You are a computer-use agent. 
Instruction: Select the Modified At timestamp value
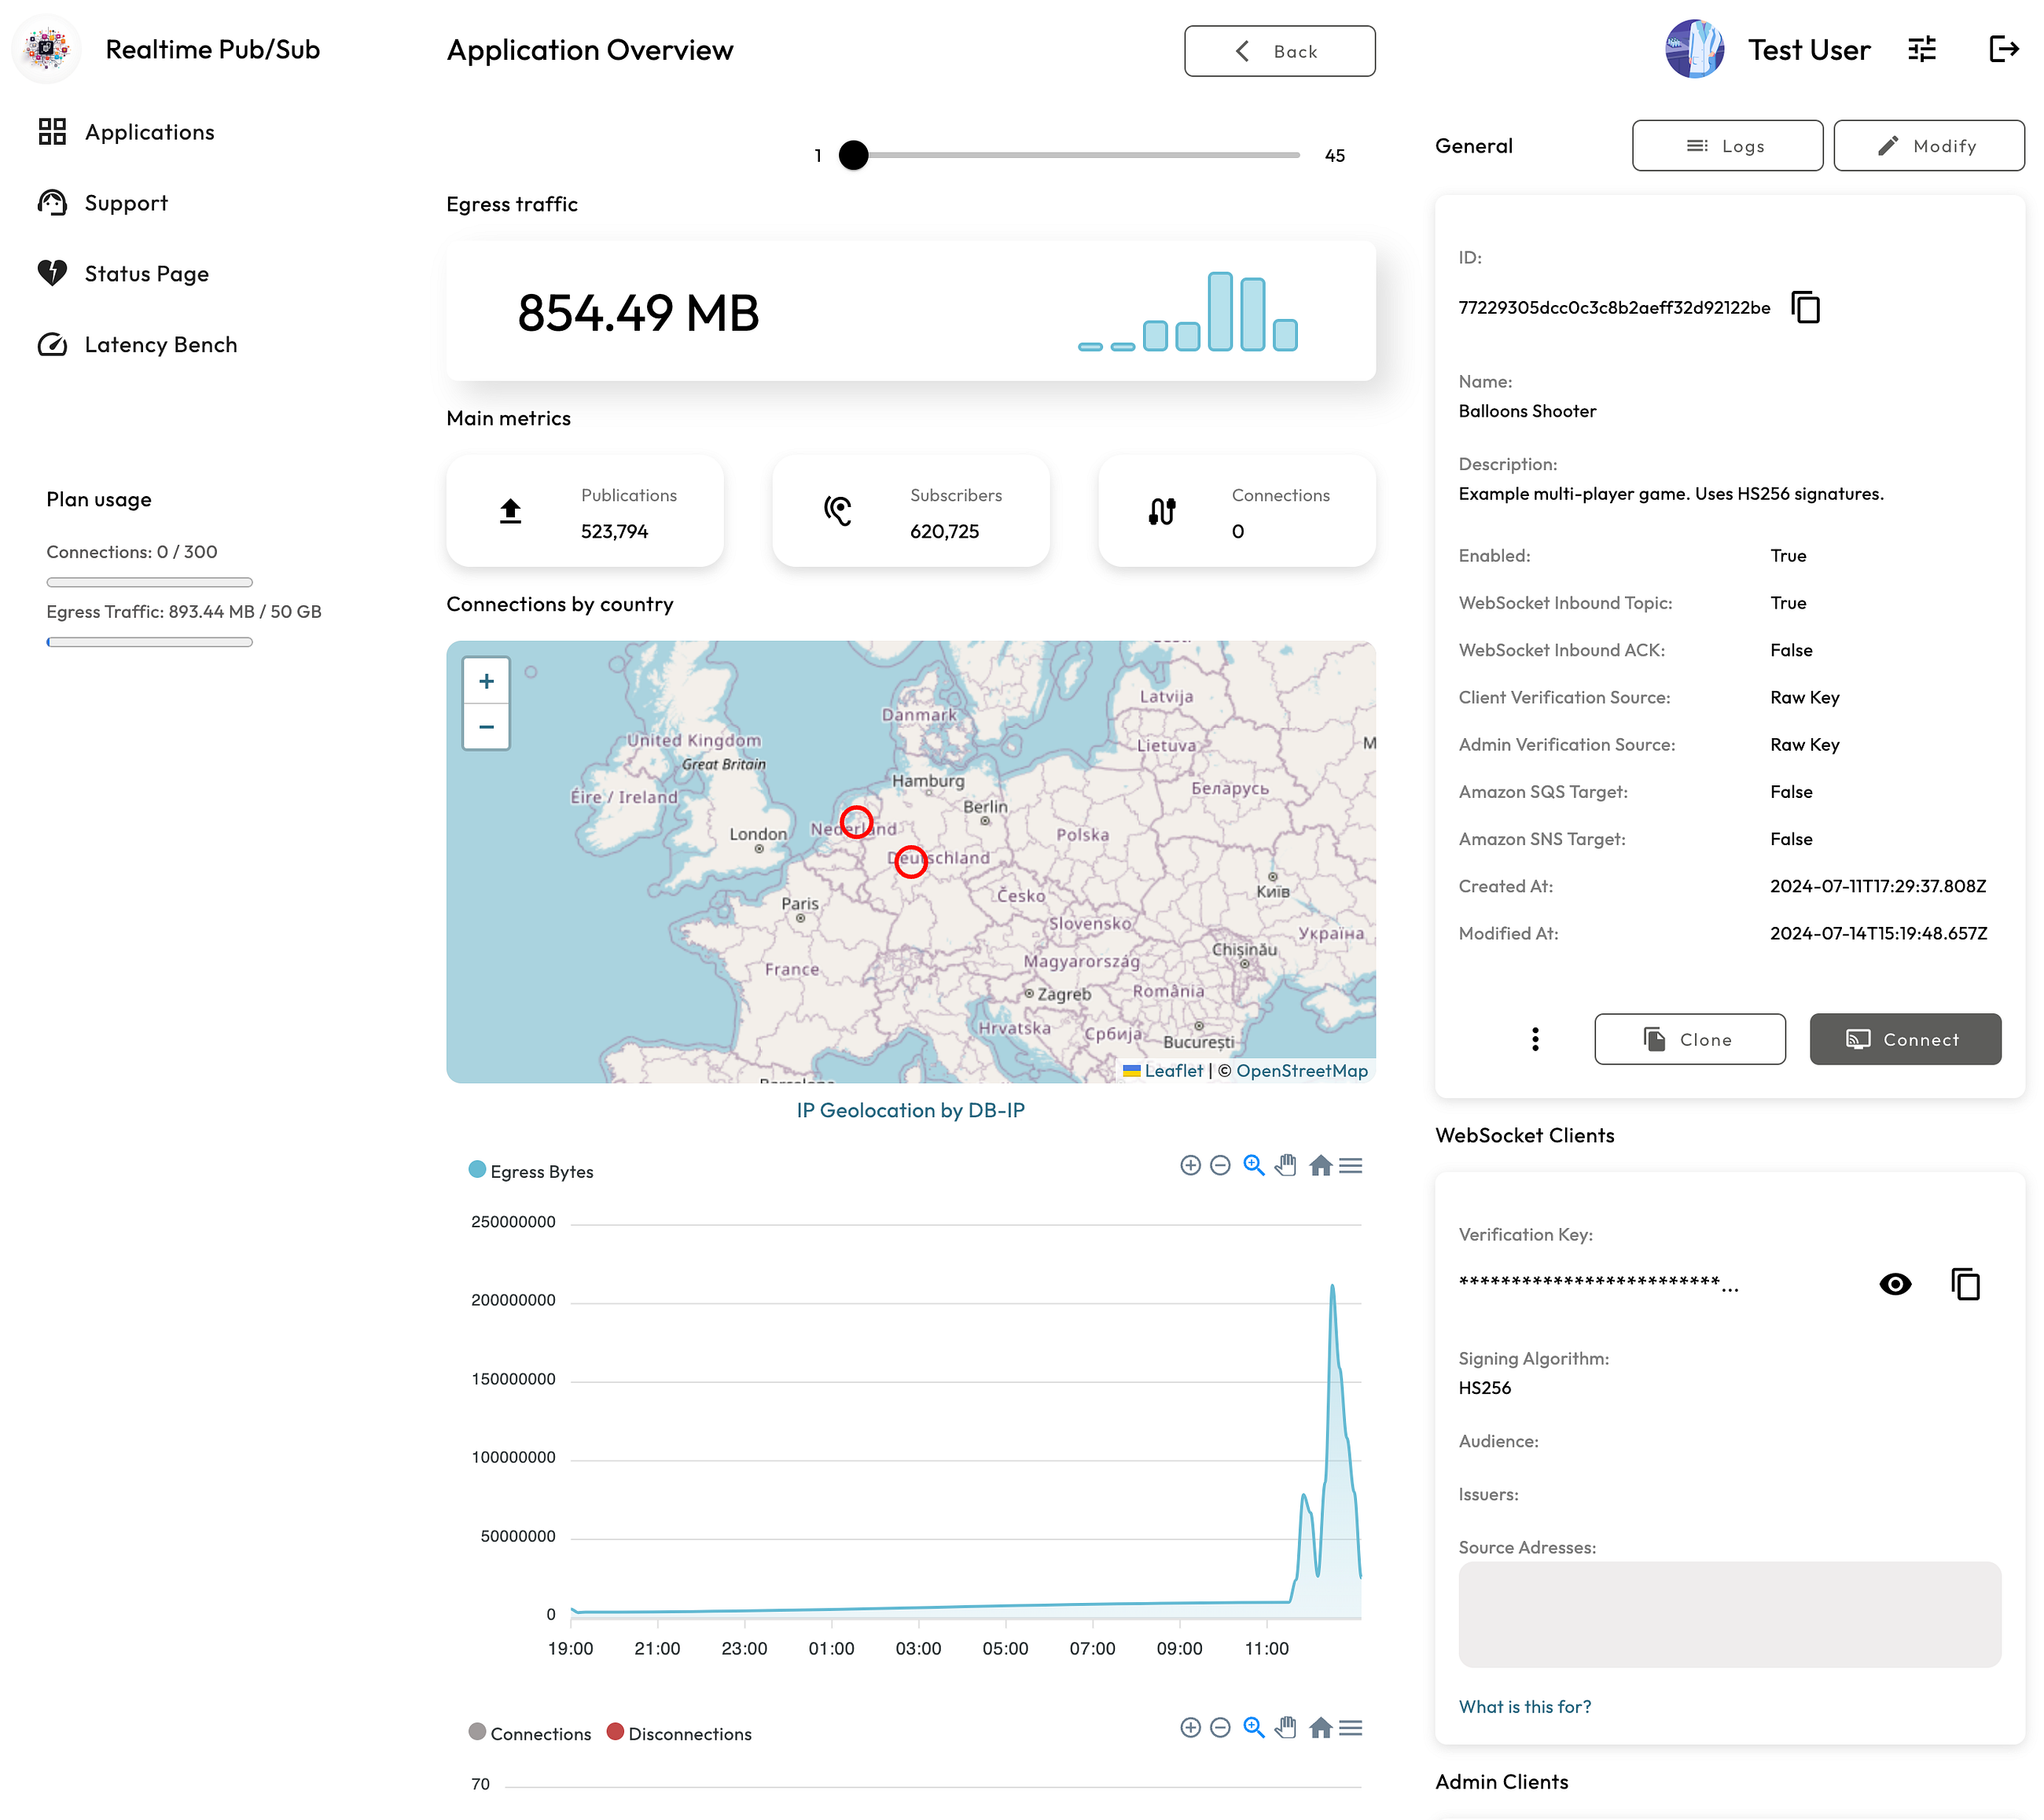pyautogui.click(x=1878, y=934)
